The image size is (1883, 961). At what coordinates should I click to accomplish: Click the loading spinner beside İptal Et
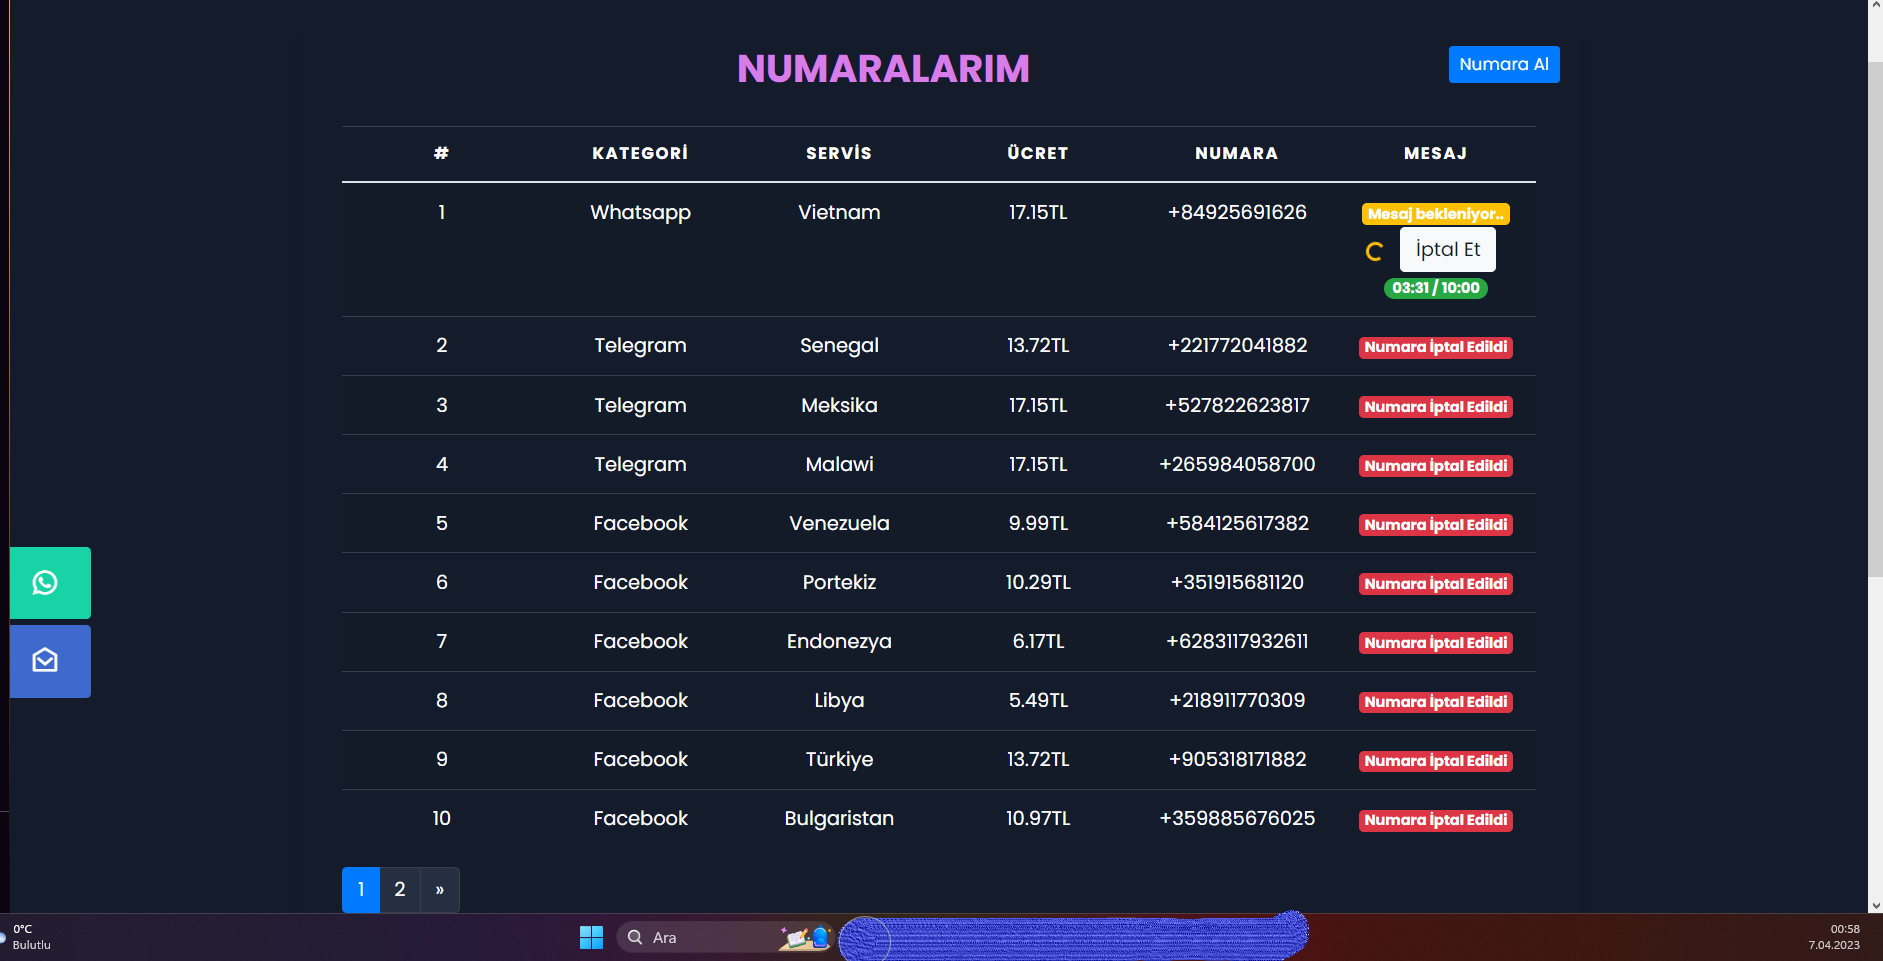point(1375,252)
